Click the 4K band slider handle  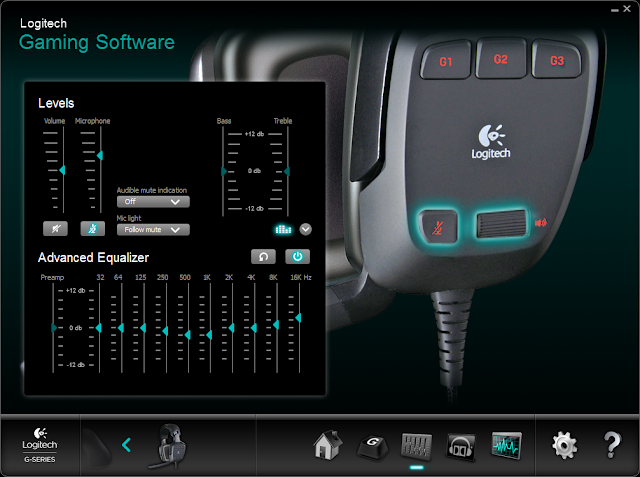coord(254,328)
